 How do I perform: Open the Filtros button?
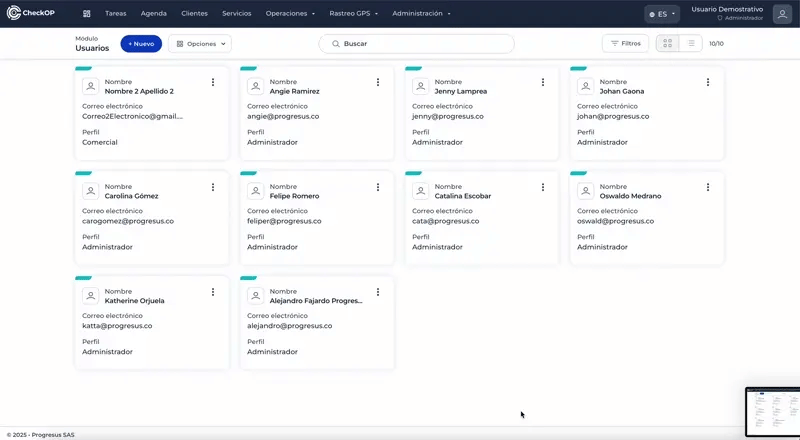626,44
